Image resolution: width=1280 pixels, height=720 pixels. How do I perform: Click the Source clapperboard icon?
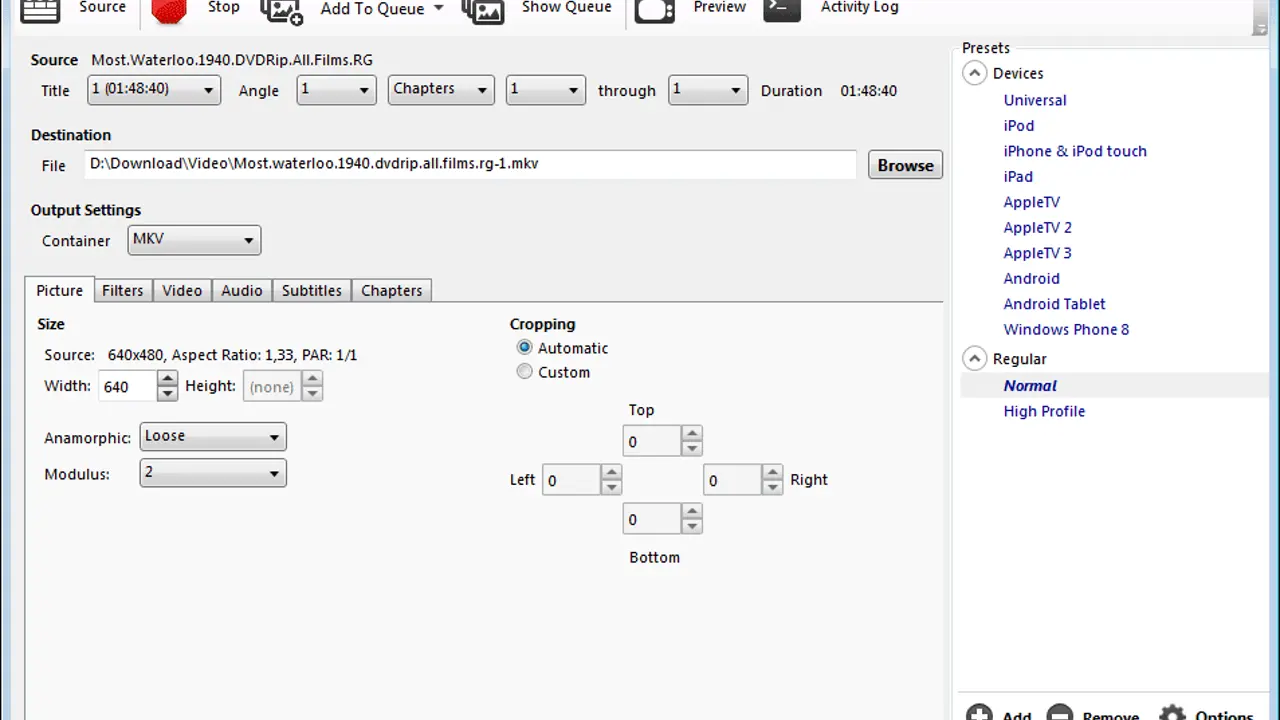click(x=40, y=10)
